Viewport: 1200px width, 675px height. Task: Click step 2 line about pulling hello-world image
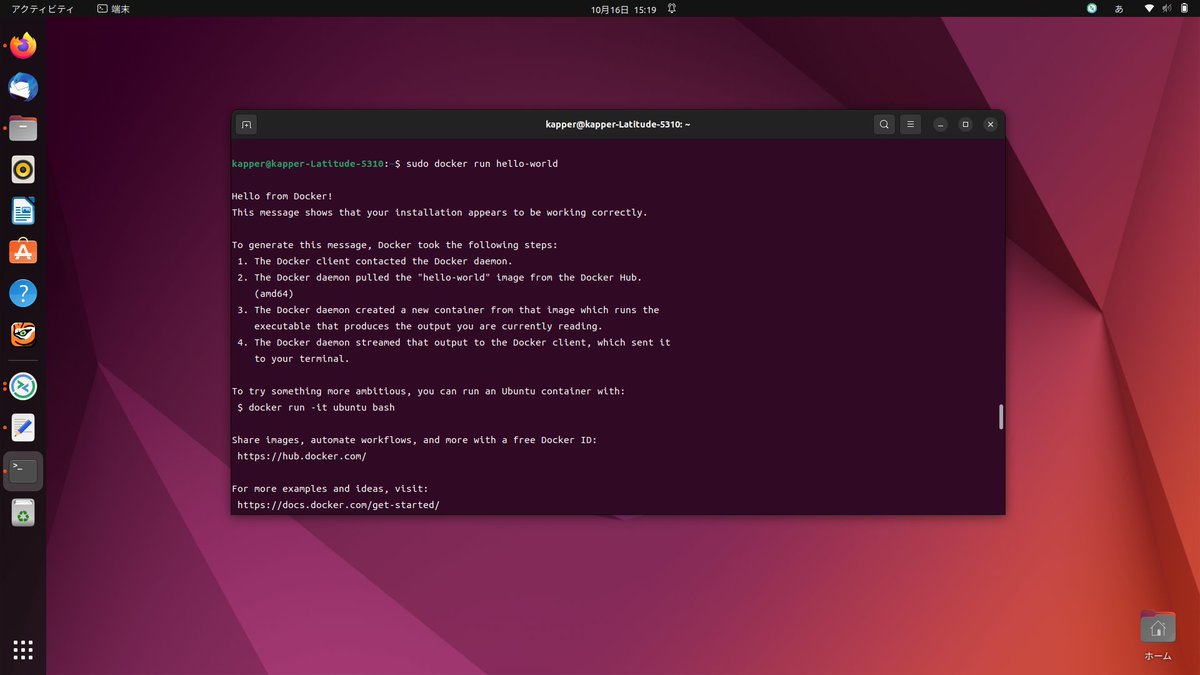pyautogui.click(x=440, y=277)
